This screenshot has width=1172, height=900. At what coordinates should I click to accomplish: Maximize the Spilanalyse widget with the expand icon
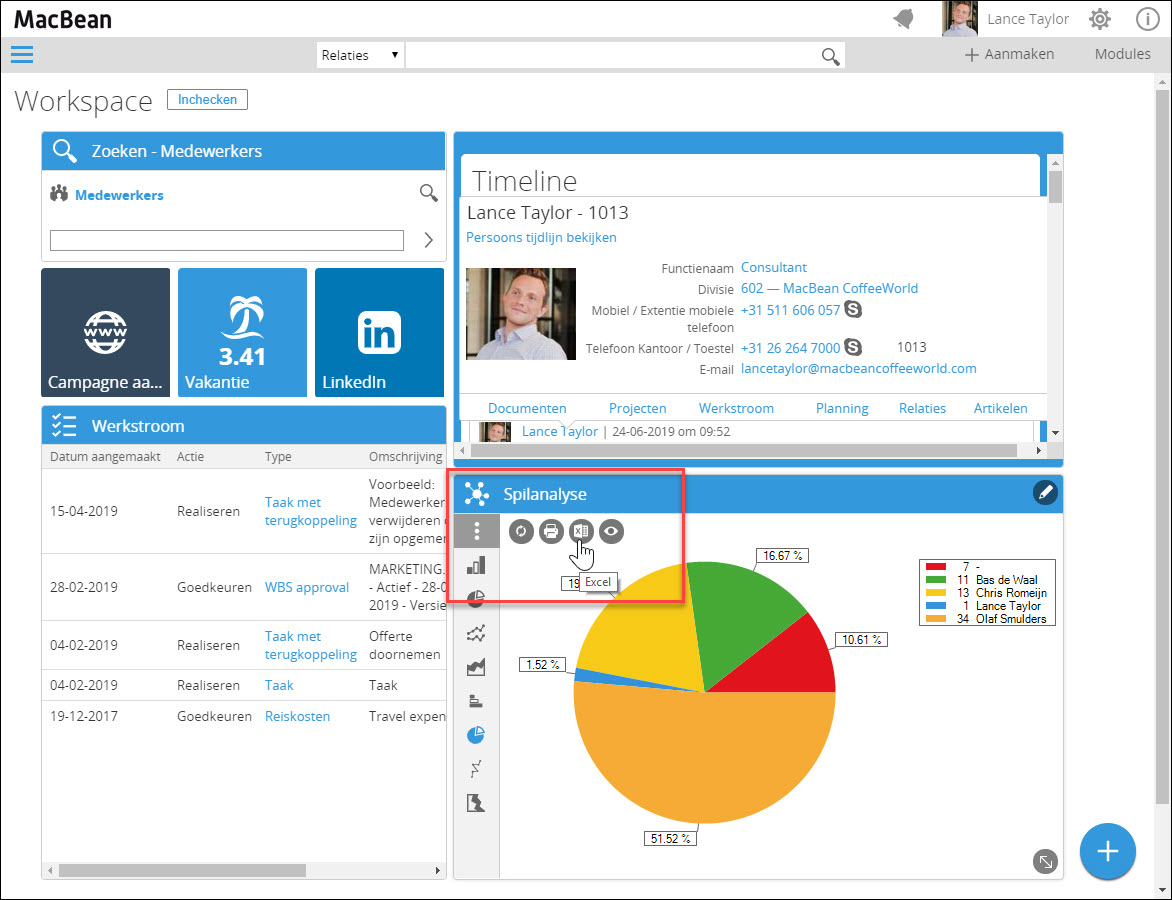1045,861
